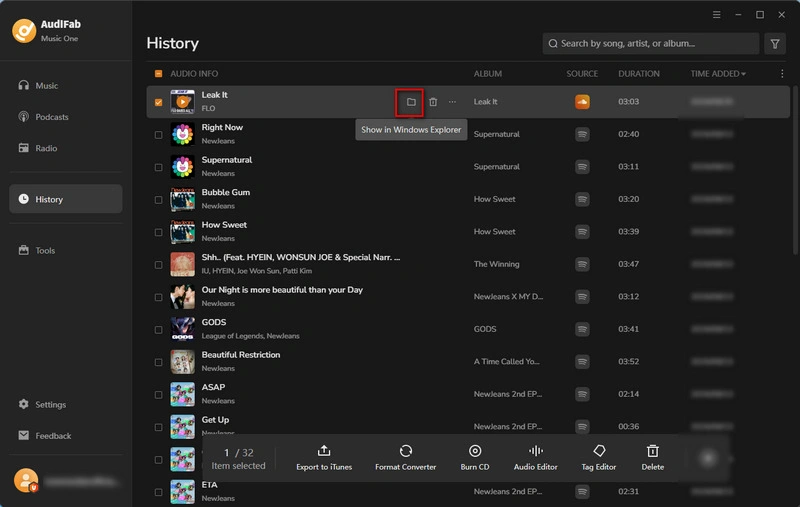800x507 pixels.
Task: Delete selected item from bottom toolbar
Action: tap(653, 458)
